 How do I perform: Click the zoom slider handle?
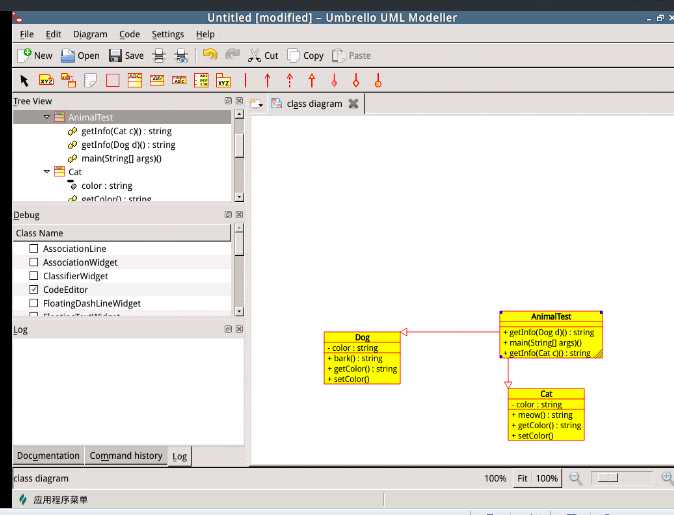[x=606, y=477]
